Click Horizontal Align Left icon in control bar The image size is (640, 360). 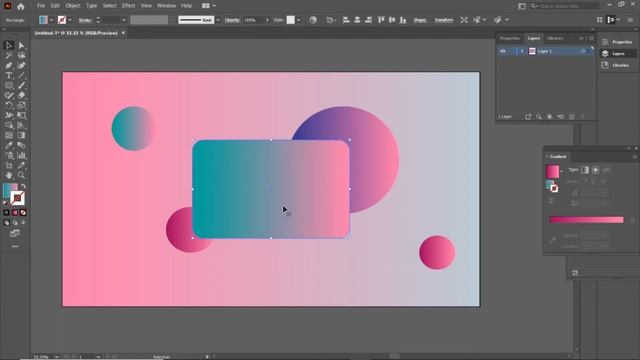tap(346, 20)
